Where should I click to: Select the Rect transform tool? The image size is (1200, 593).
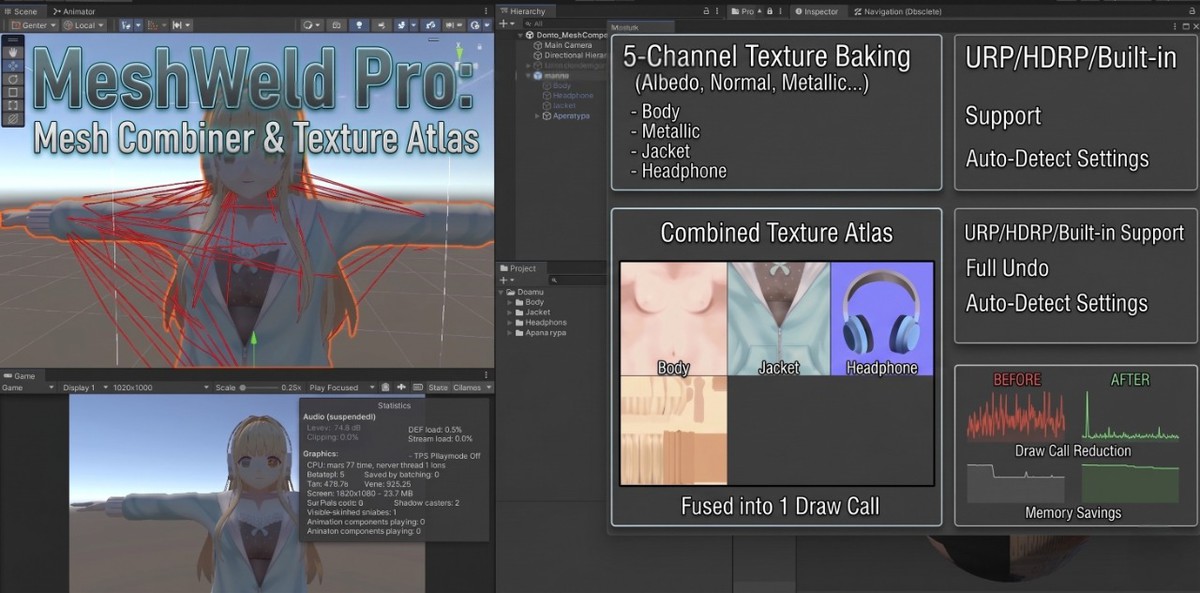pos(13,104)
